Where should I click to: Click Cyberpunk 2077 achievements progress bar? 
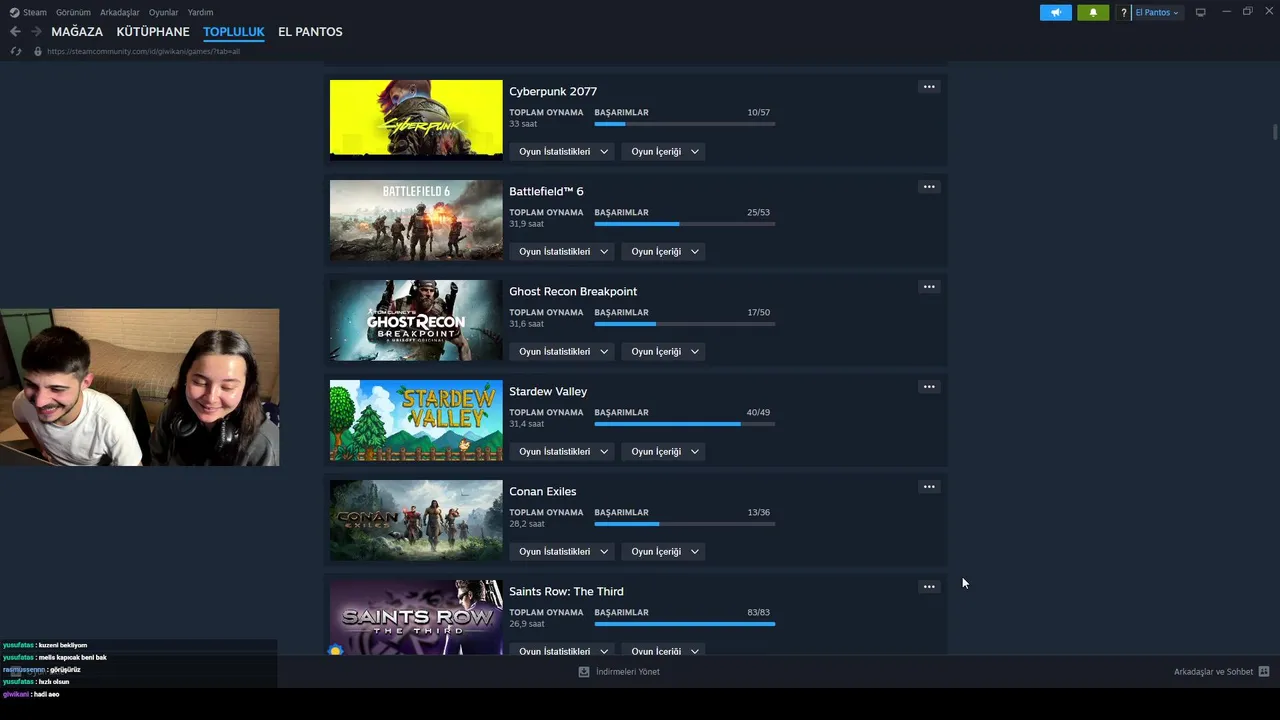pyautogui.click(x=684, y=124)
